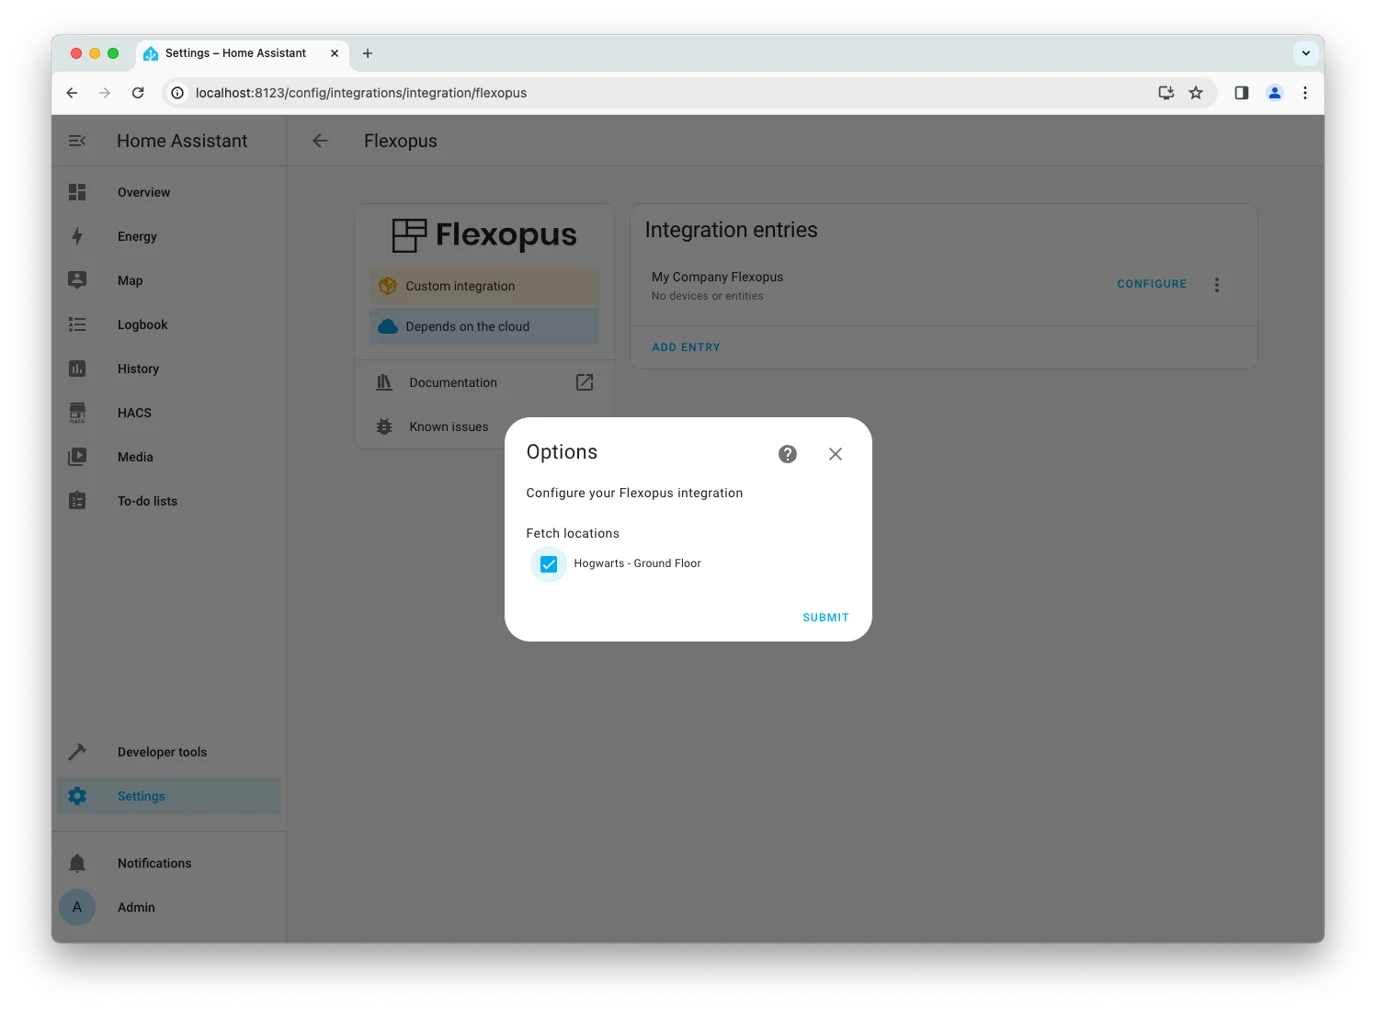Open the Energy dashboard icon
The height and width of the screenshot is (1011, 1376).
tap(77, 236)
